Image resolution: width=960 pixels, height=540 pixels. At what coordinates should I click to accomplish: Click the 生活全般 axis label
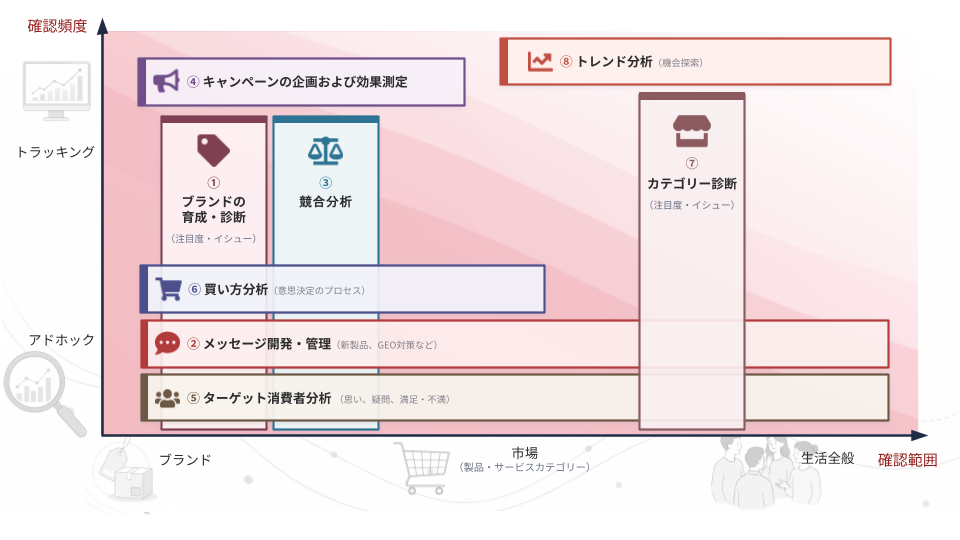tap(828, 458)
